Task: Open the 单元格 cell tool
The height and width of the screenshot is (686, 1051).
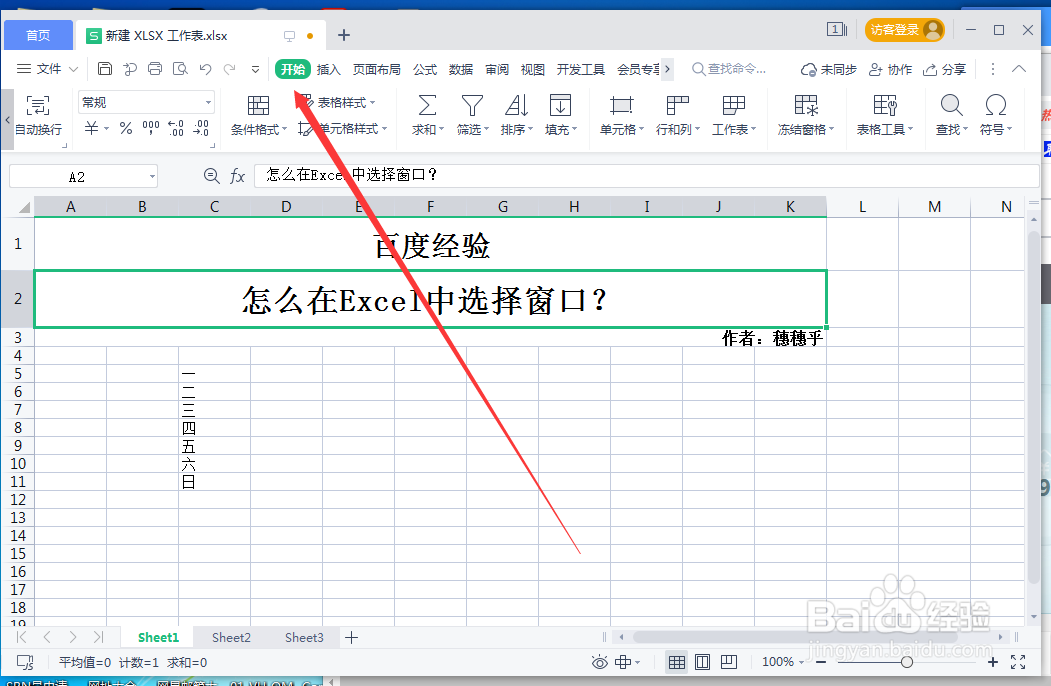Action: pyautogui.click(x=621, y=115)
